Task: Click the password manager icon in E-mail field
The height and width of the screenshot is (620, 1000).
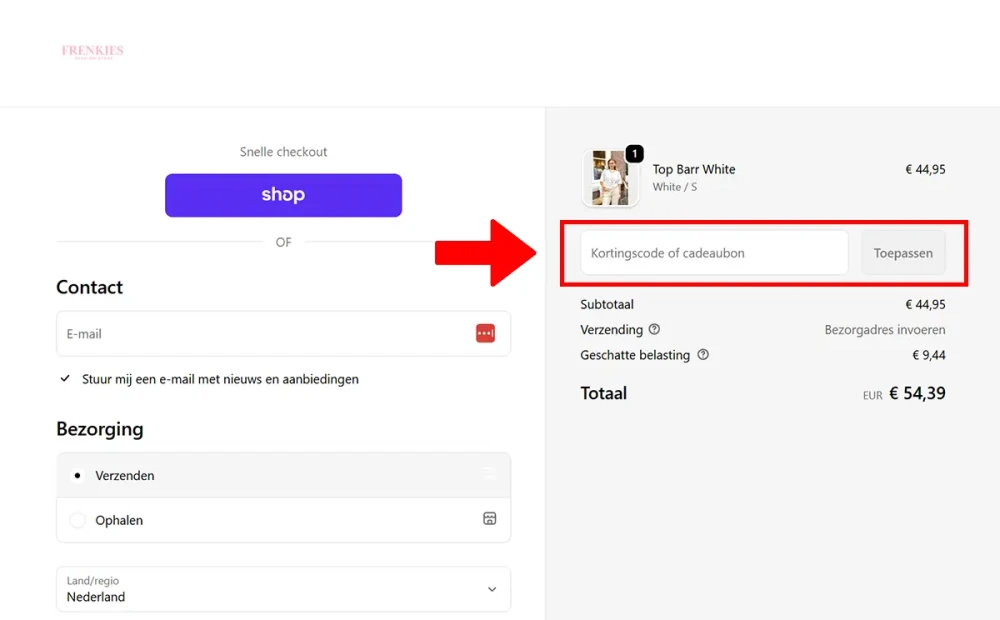Action: pos(485,334)
